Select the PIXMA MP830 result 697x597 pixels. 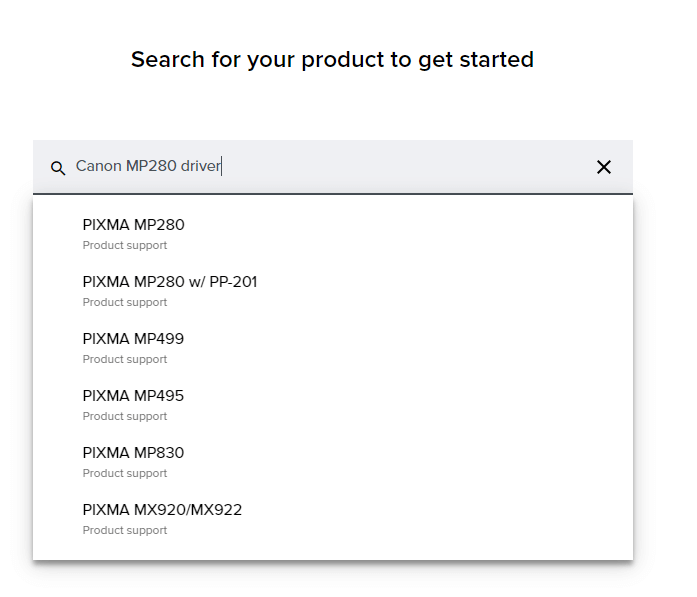[x=133, y=453]
